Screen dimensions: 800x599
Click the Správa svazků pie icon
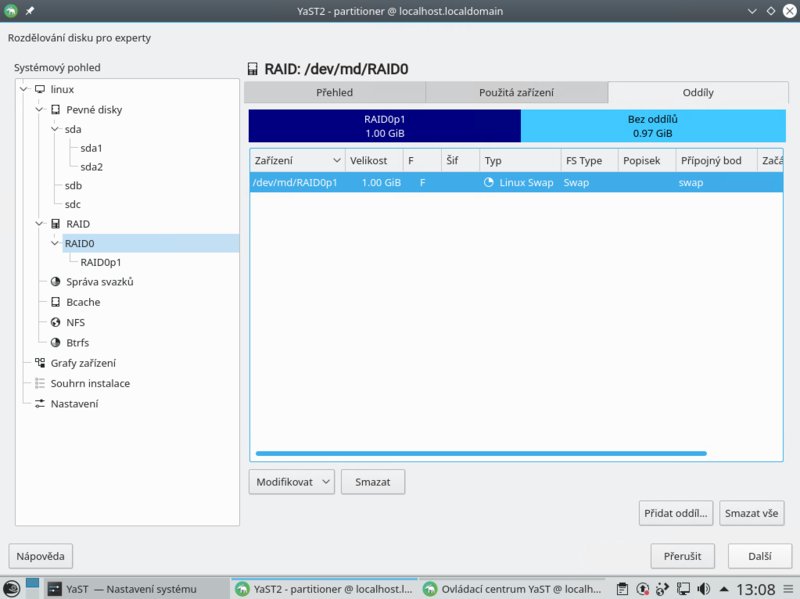click(x=56, y=282)
